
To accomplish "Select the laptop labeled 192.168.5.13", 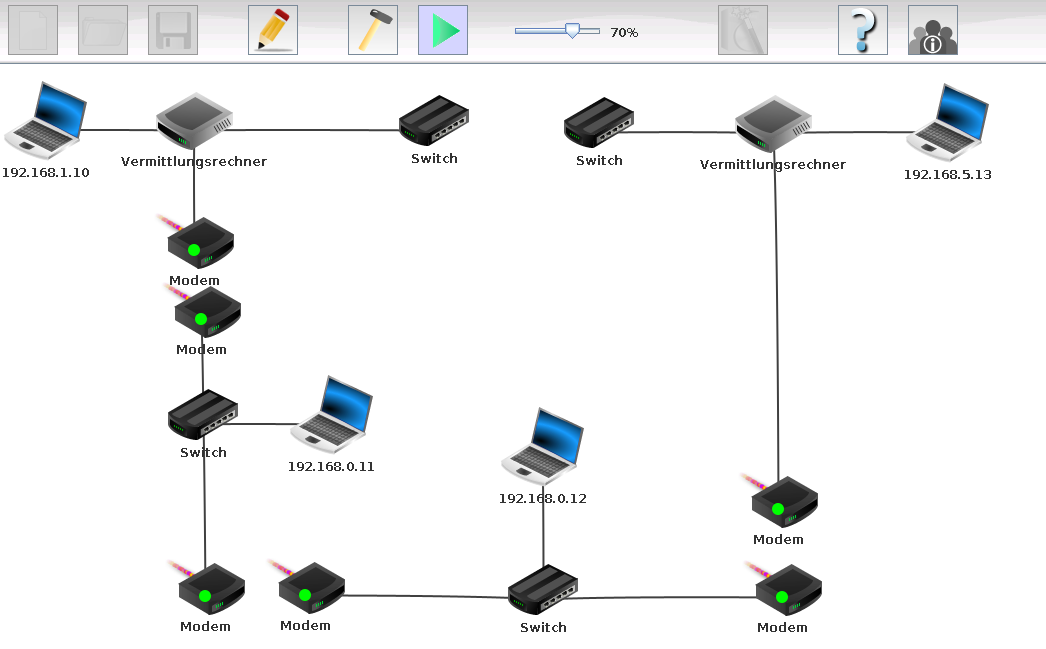I will click(x=948, y=123).
